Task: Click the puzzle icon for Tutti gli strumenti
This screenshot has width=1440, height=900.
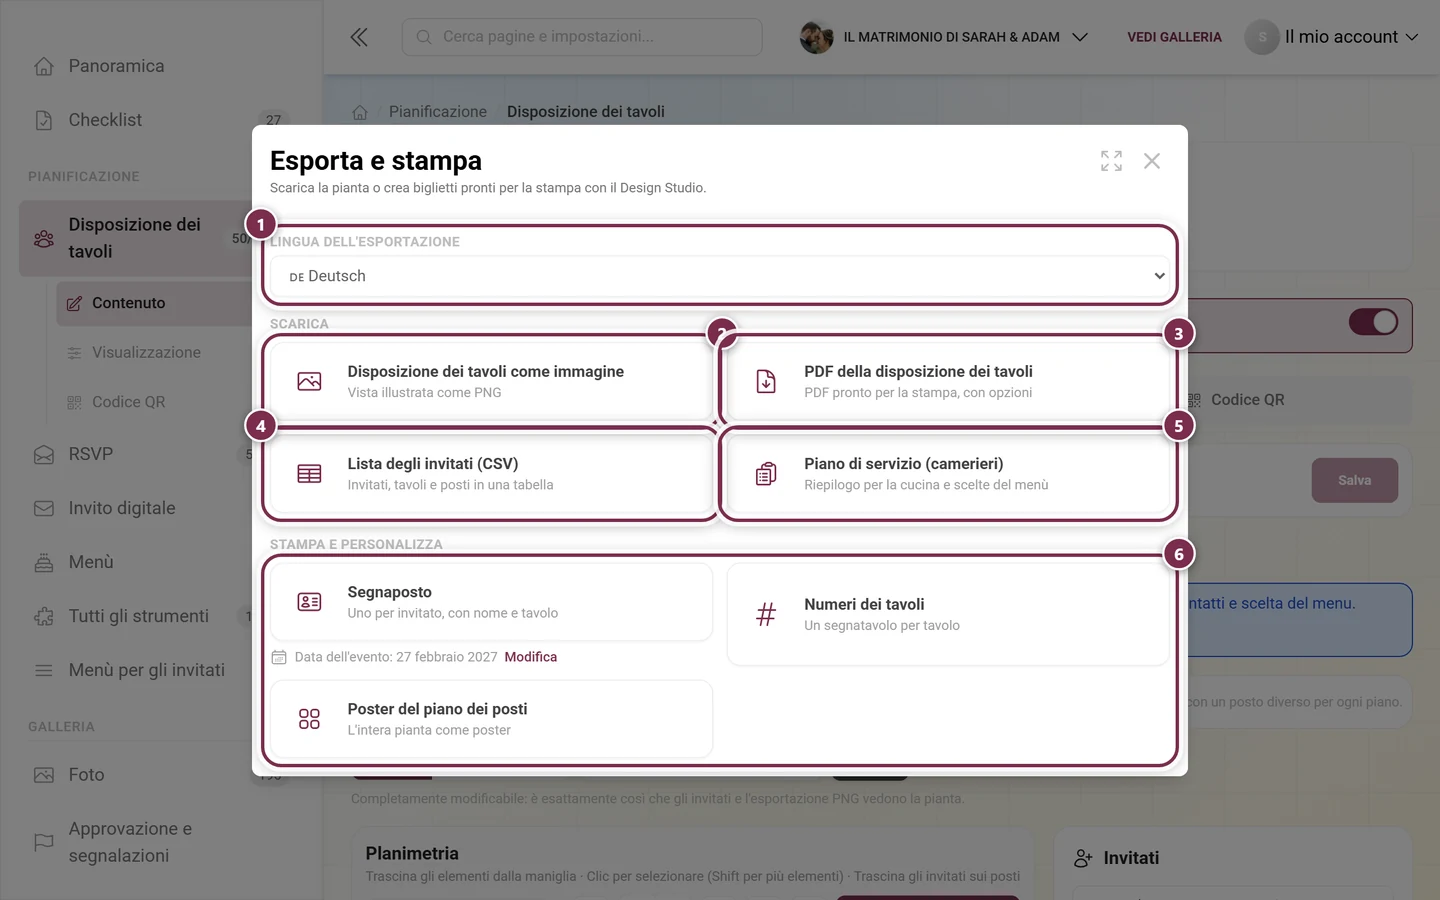Action: coord(44,616)
